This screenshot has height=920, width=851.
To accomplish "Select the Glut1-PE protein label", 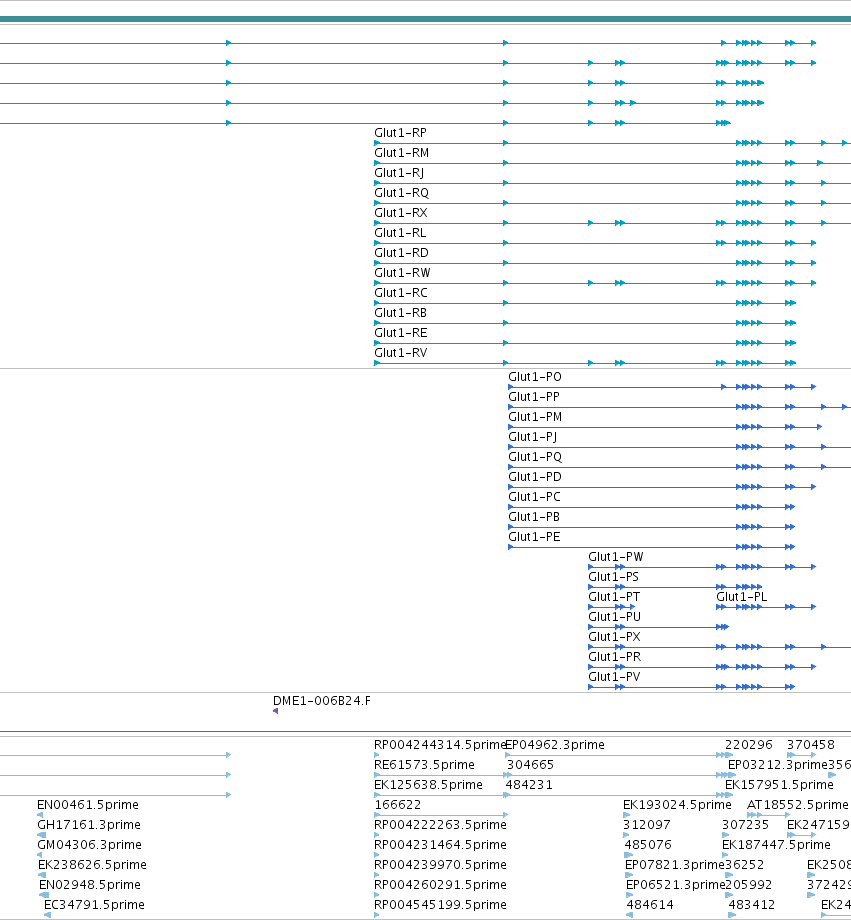I will click(534, 536).
